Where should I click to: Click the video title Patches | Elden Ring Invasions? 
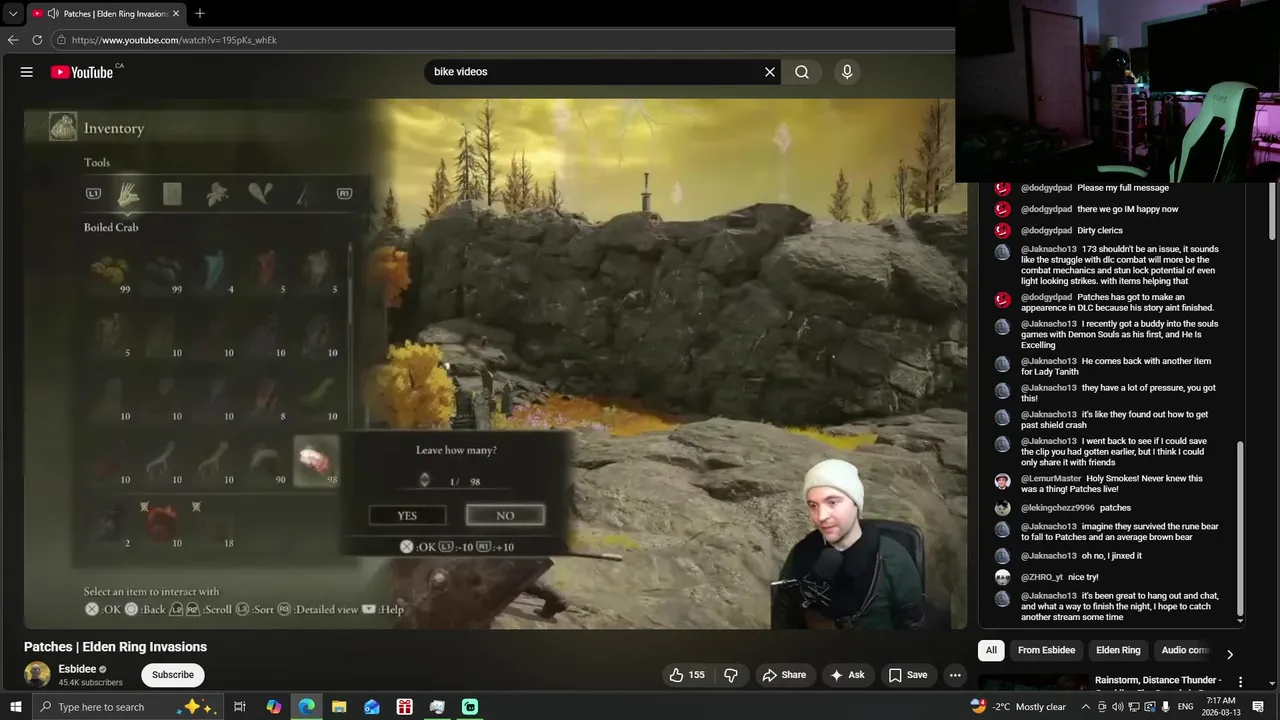[115, 647]
